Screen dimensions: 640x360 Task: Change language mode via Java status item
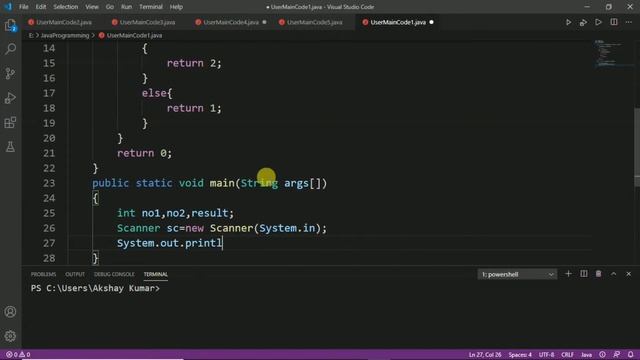click(587, 355)
